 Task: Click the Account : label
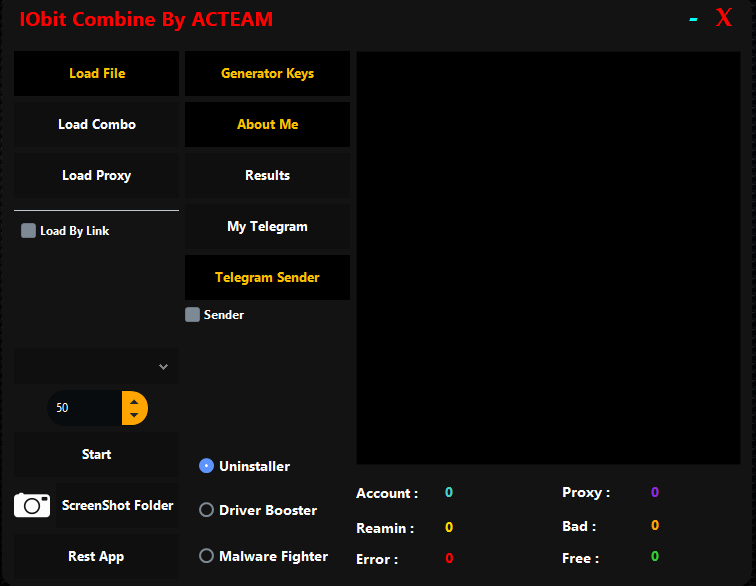[387, 493]
